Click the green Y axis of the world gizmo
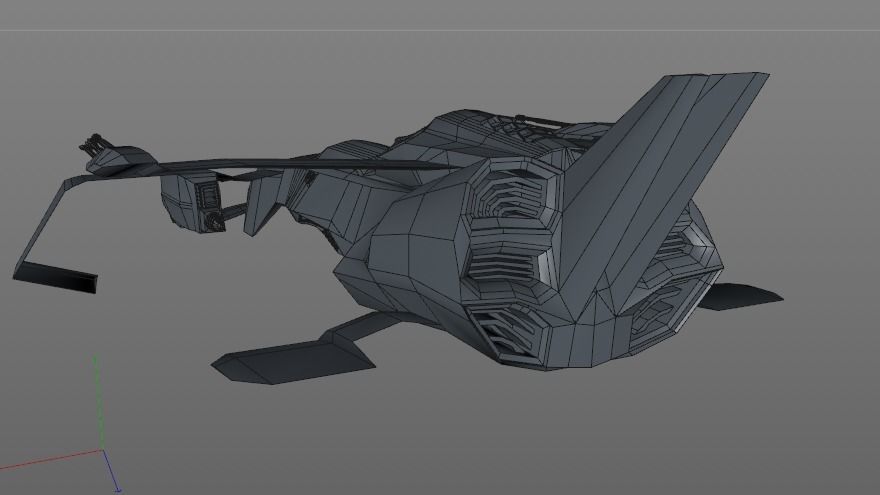 click(98, 402)
